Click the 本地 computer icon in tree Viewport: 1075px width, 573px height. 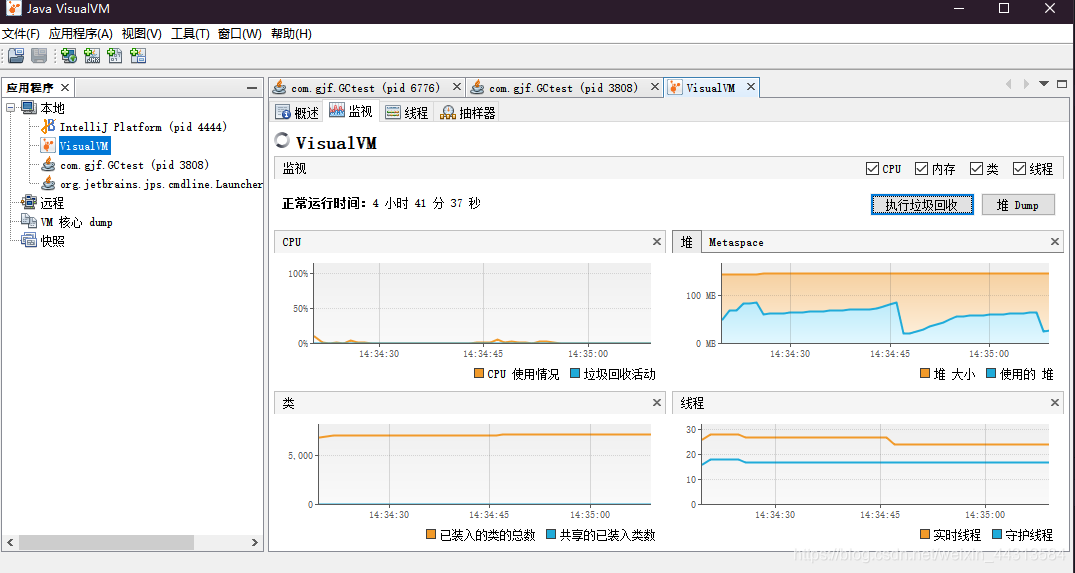[x=28, y=108]
